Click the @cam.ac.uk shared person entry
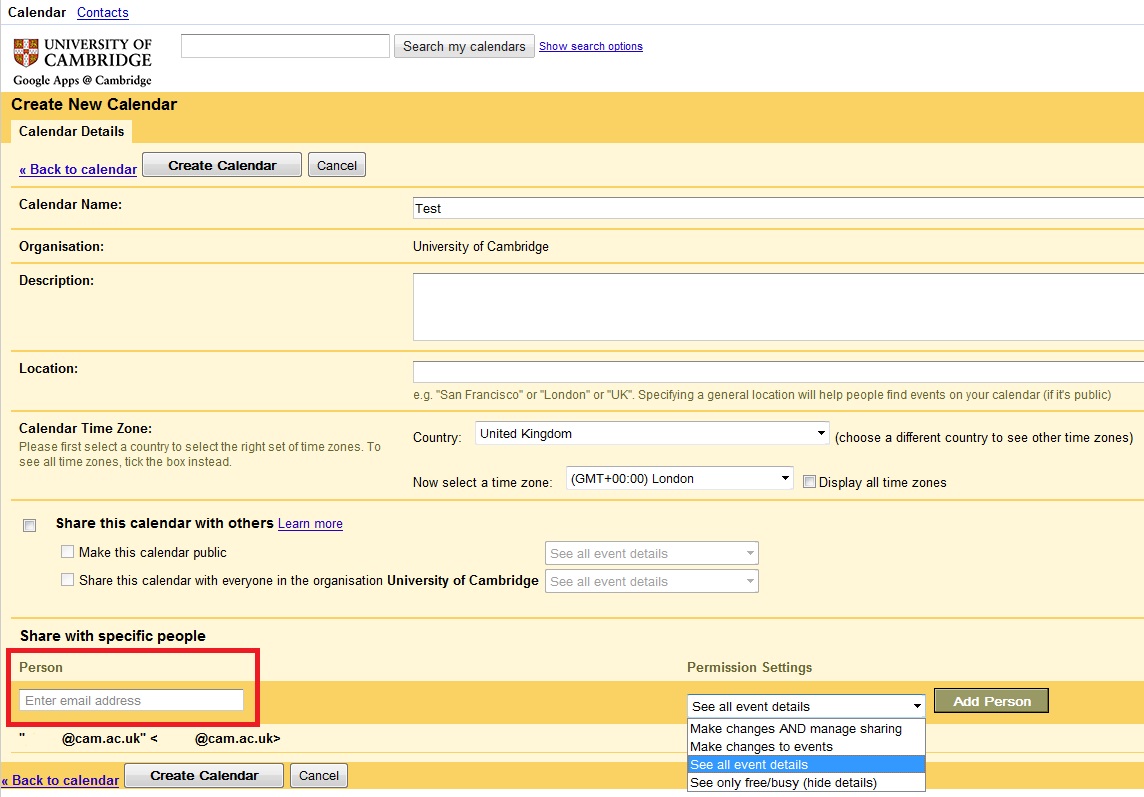1144x797 pixels. pos(150,738)
